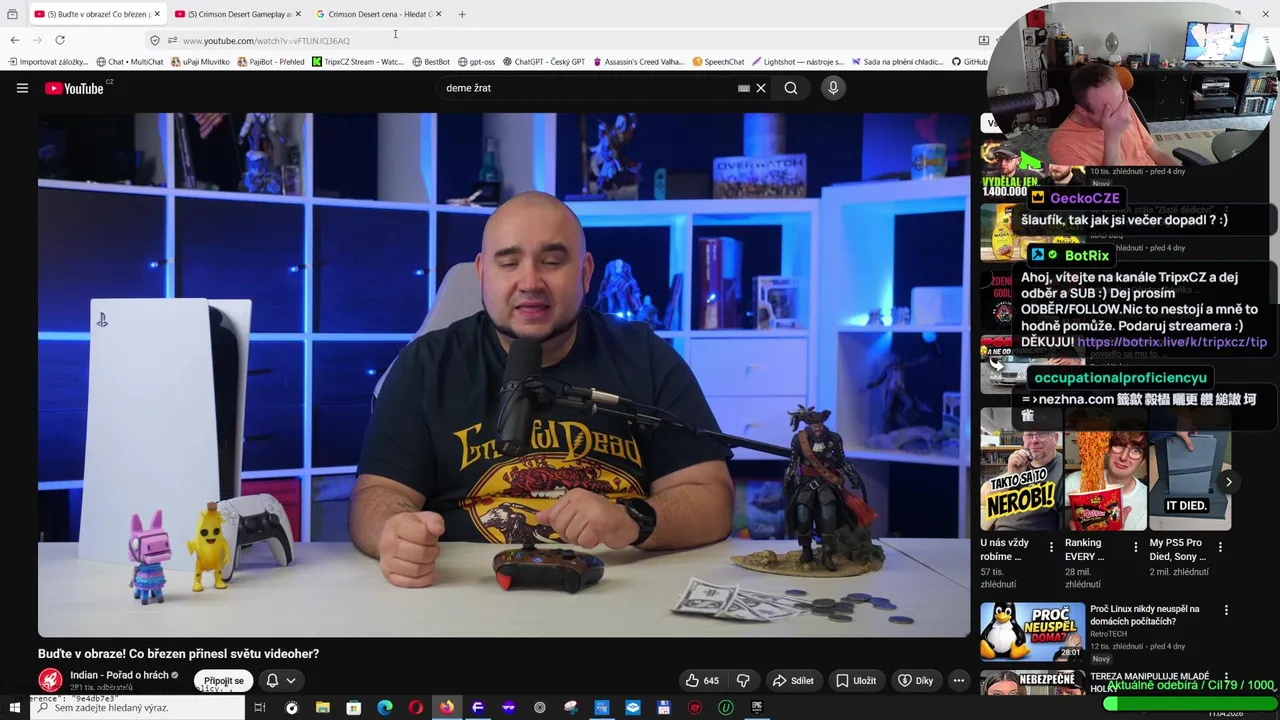Open options for the 'U nás vždy robíme' Short
The width and height of the screenshot is (1280, 720).
(1051, 547)
